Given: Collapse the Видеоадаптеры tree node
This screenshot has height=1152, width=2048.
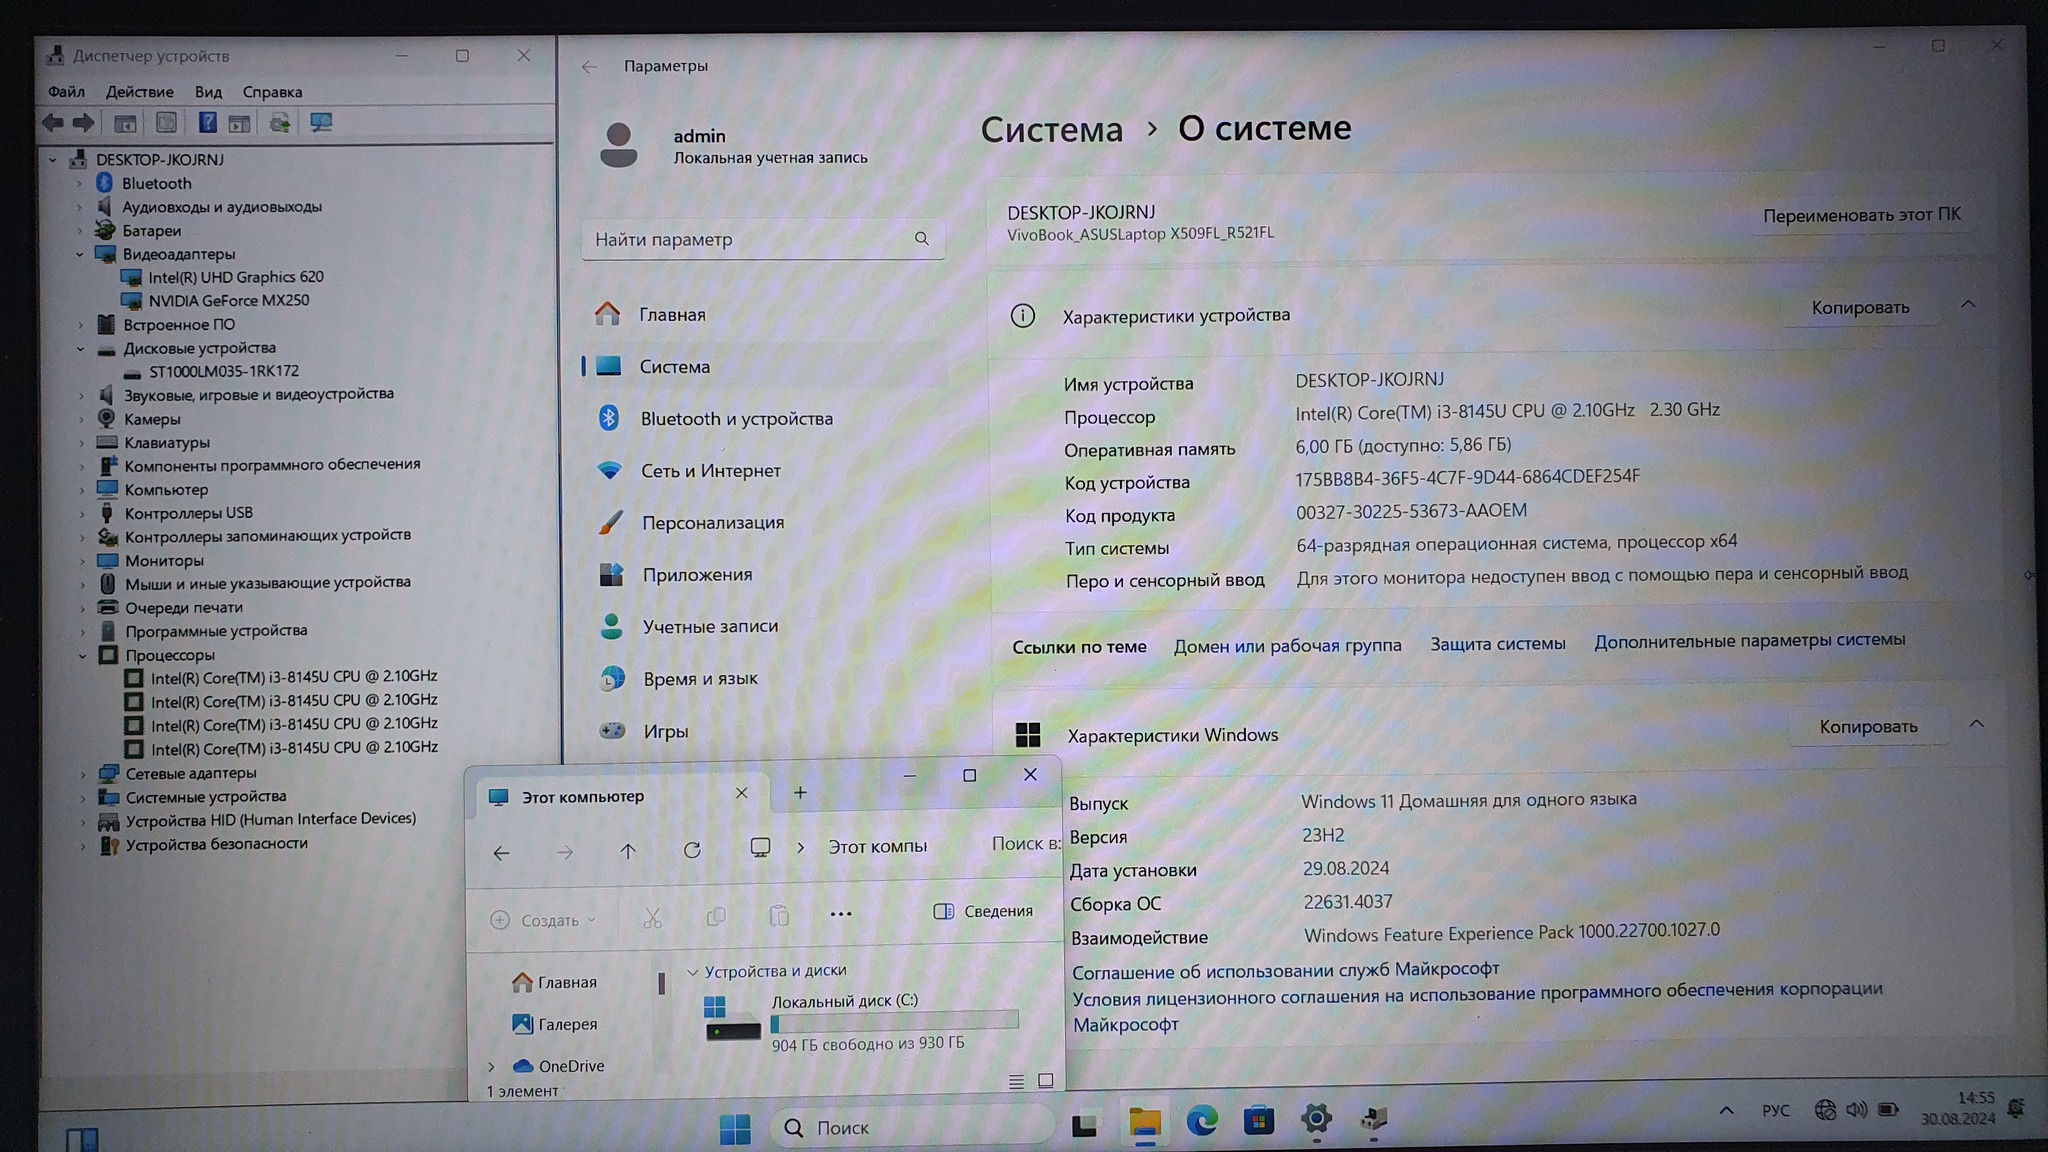Looking at the screenshot, I should [80, 254].
